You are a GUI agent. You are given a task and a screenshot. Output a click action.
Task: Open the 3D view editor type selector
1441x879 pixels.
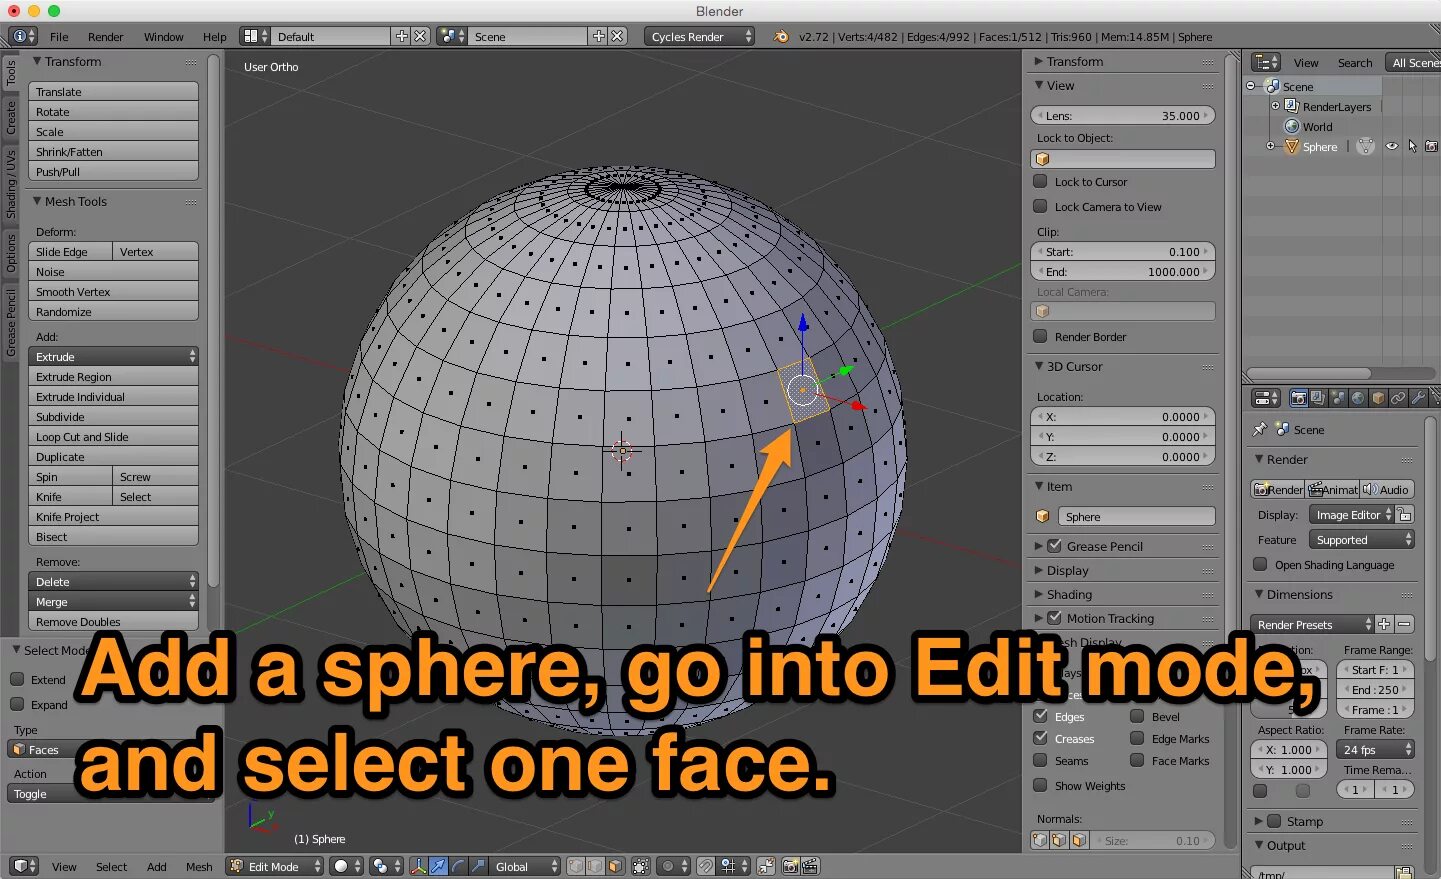click(24, 866)
